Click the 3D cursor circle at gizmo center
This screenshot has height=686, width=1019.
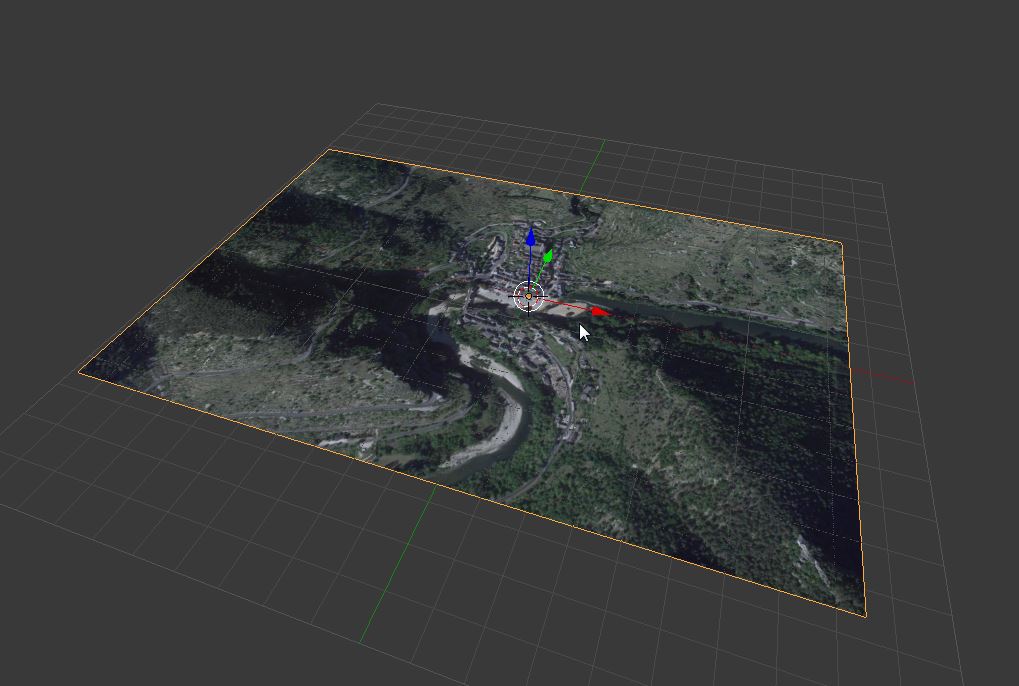(528, 296)
